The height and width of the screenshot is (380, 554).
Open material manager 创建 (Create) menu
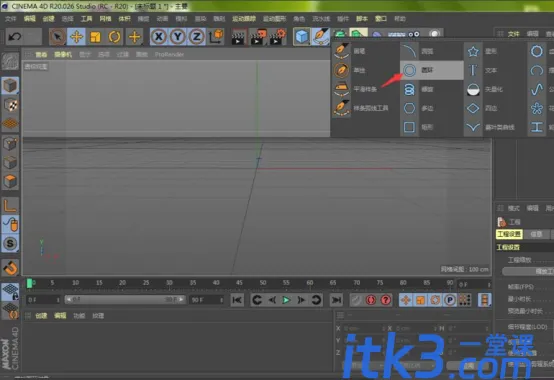41,316
